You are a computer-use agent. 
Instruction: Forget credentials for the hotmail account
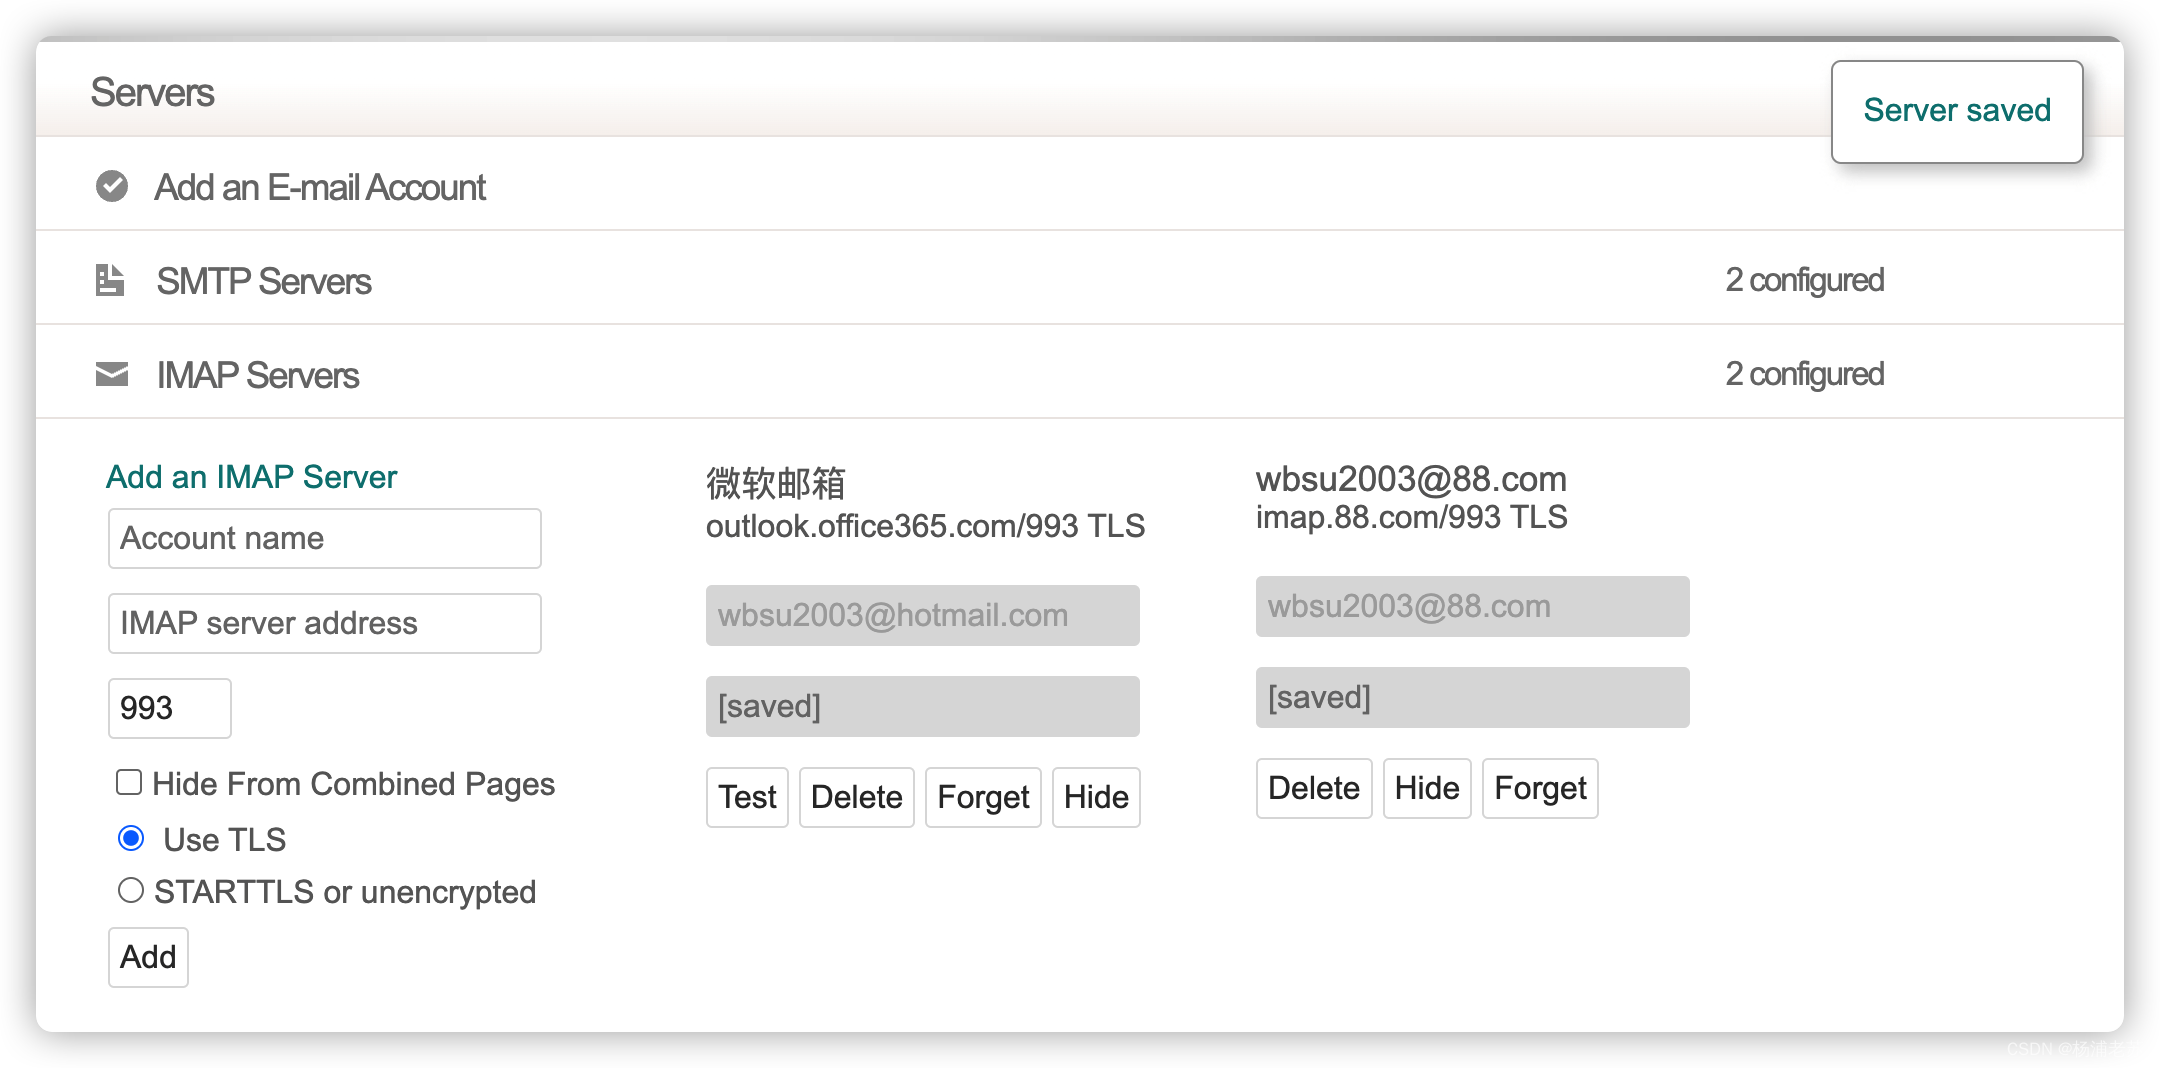tap(983, 797)
